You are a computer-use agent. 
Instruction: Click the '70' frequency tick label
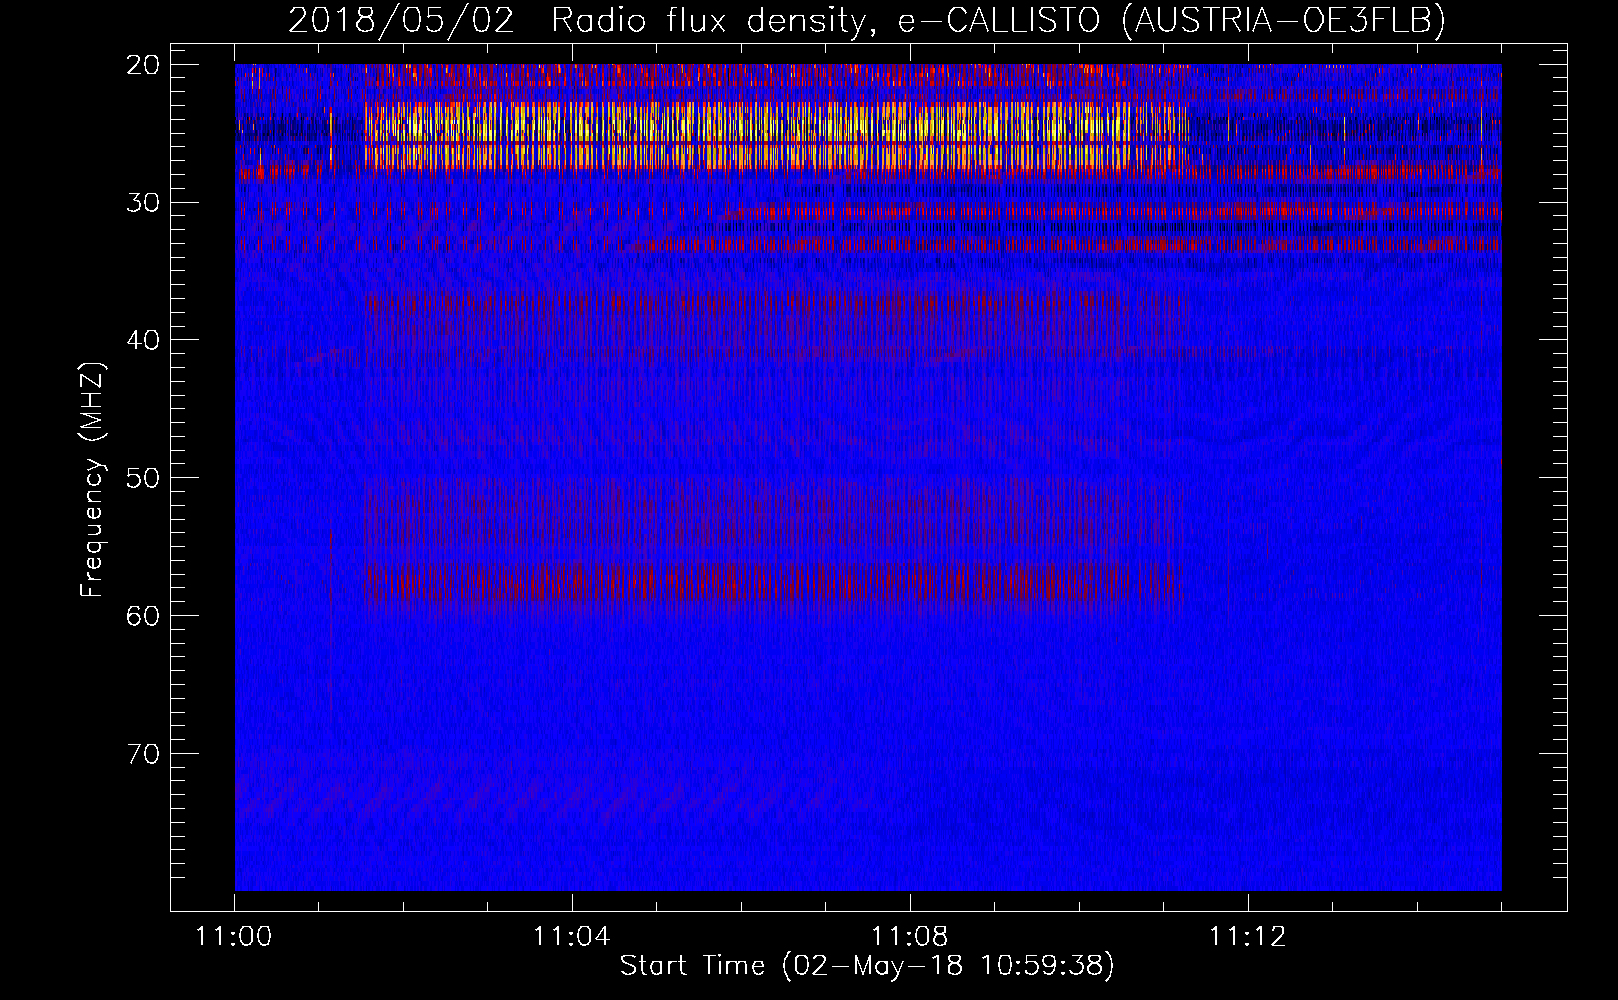[x=144, y=754]
